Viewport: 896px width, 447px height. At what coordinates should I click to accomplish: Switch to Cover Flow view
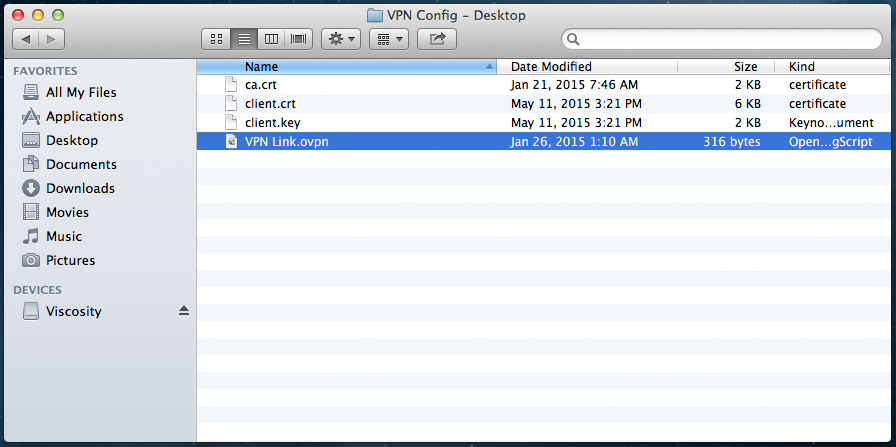pyautogui.click(x=298, y=39)
